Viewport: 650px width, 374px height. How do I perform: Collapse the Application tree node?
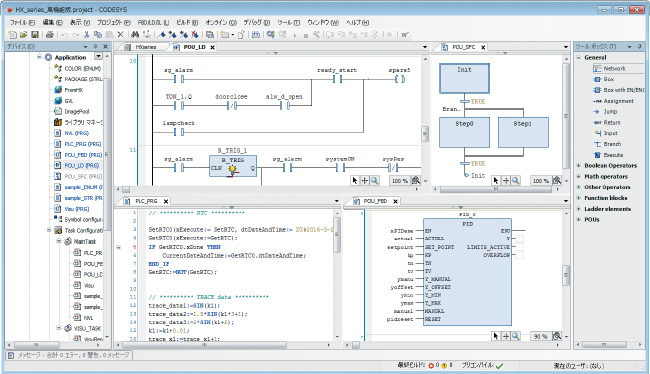[39, 57]
